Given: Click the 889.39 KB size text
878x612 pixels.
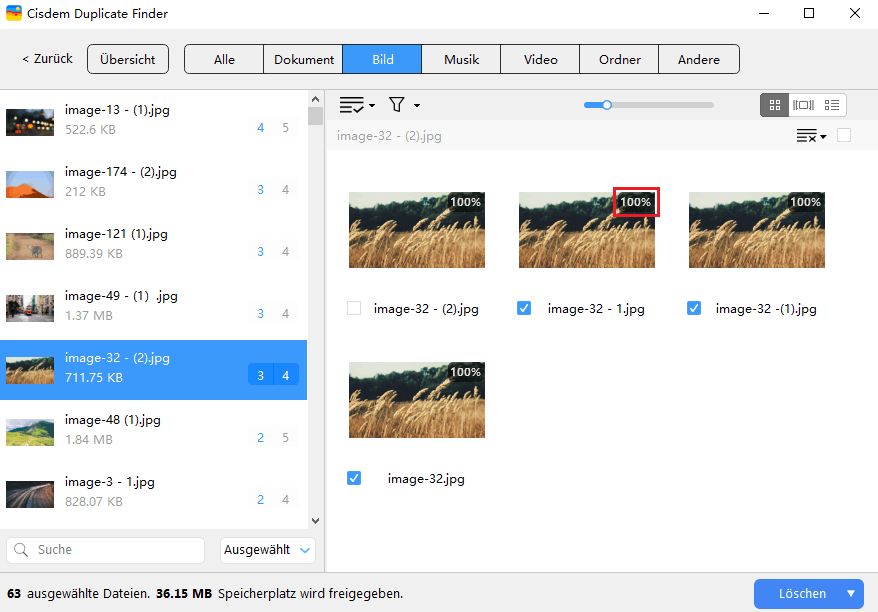Looking at the screenshot, I should (94, 254).
